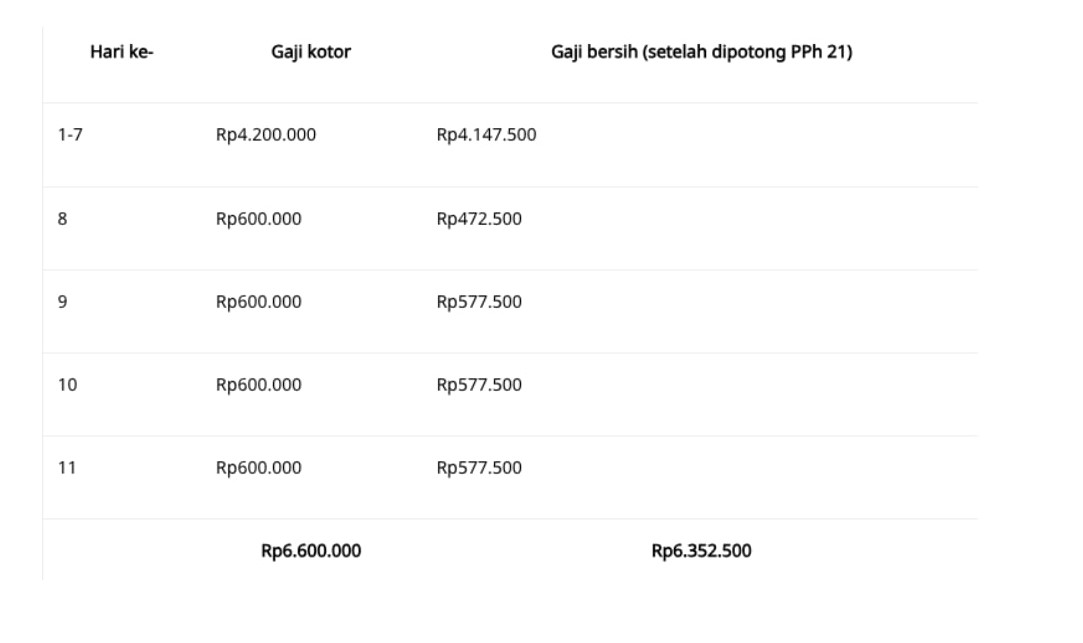Click day '8' in first column
This screenshot has width=1083, height=643.
point(62,219)
